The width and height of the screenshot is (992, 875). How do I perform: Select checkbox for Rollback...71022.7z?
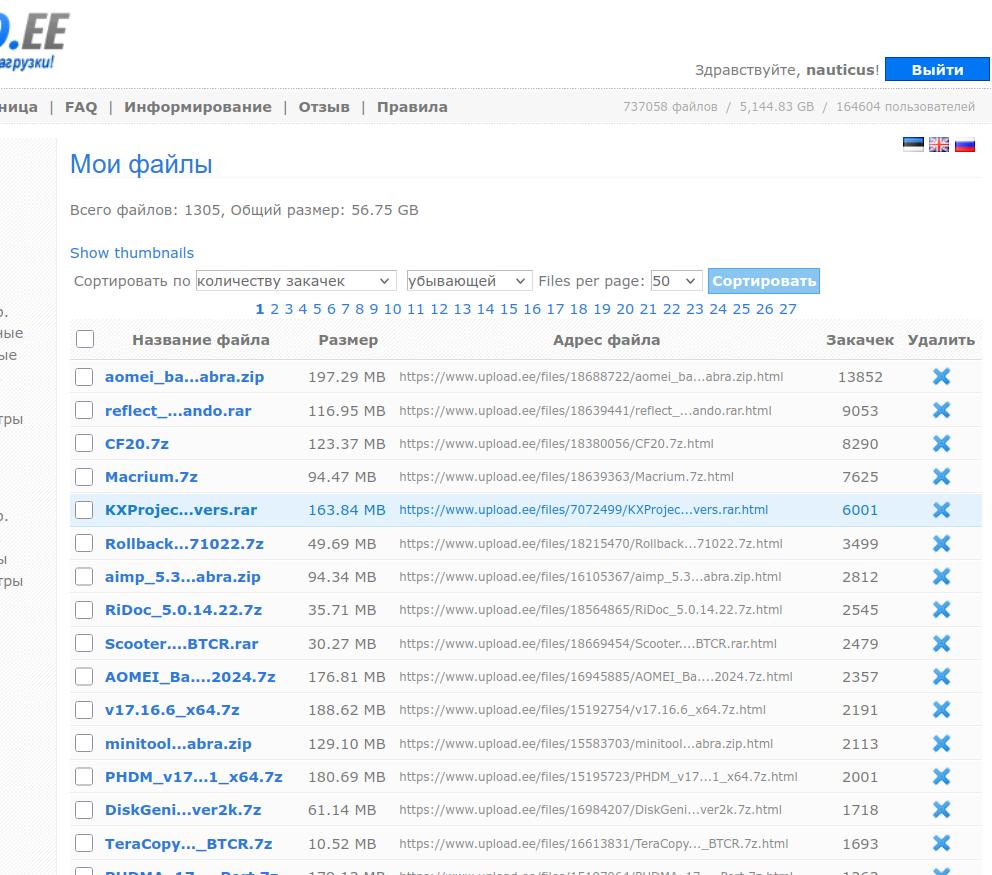pos(85,544)
